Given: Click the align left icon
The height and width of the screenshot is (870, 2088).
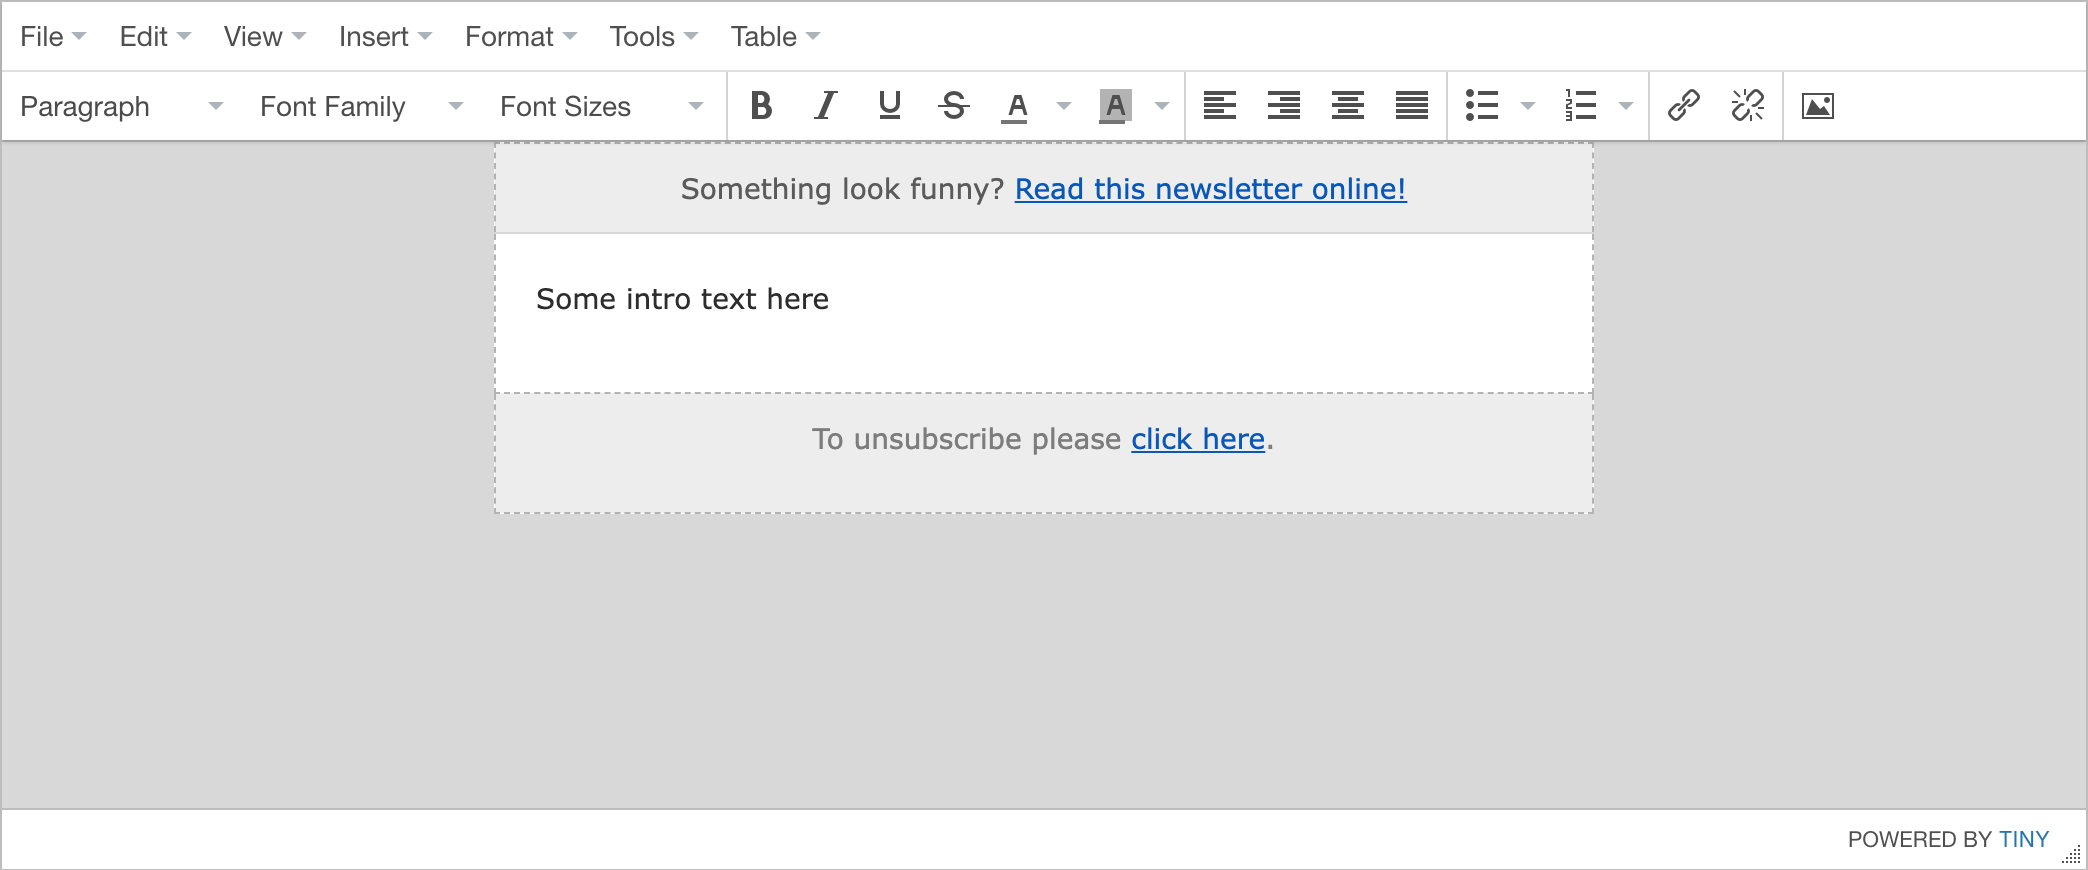Looking at the screenshot, I should pyautogui.click(x=1219, y=106).
